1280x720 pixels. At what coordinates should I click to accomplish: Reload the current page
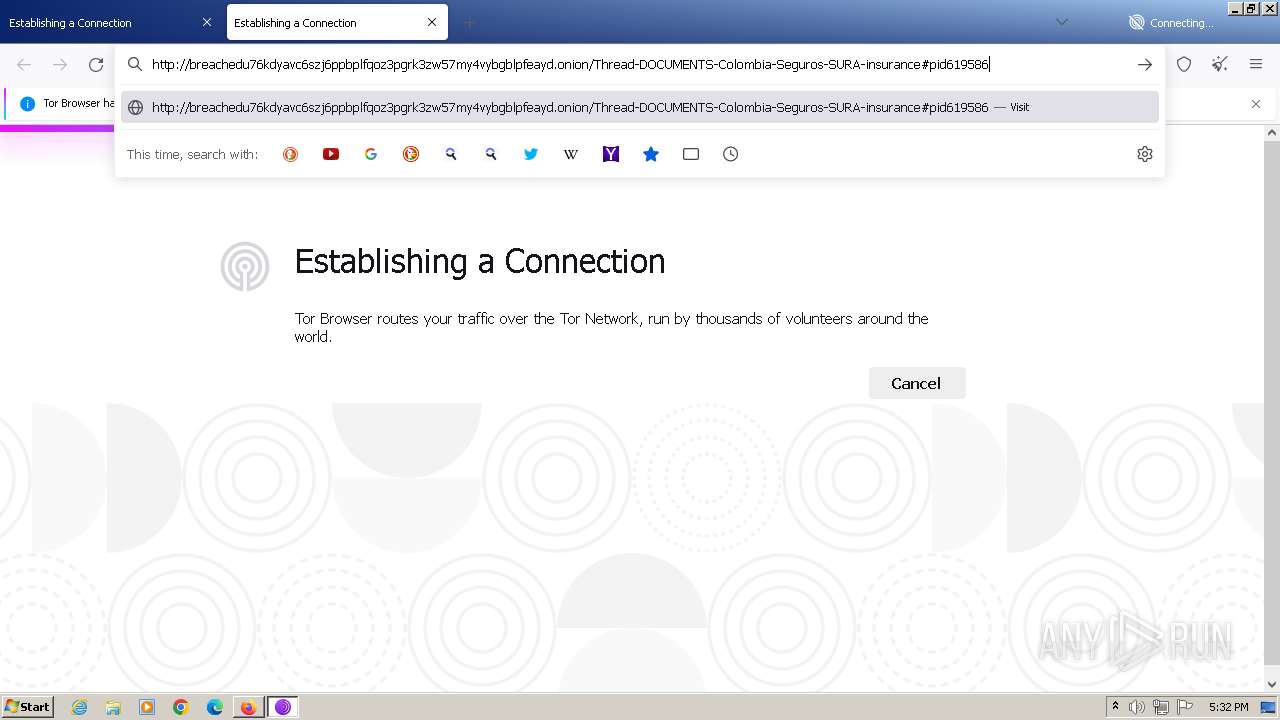[96, 64]
